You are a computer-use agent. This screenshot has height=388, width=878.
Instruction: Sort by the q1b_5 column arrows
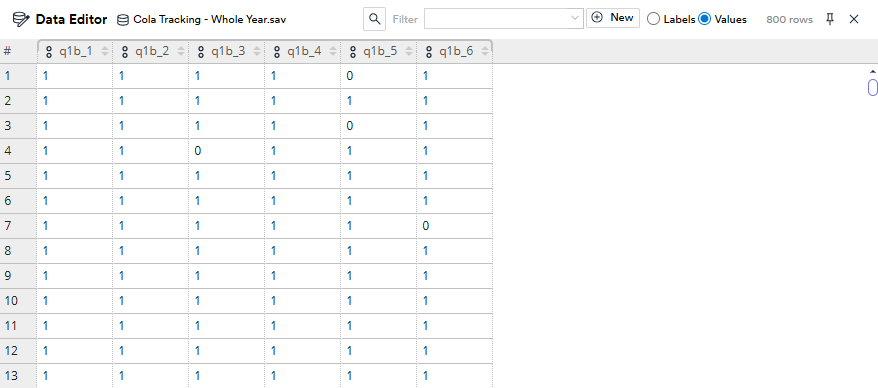409,52
